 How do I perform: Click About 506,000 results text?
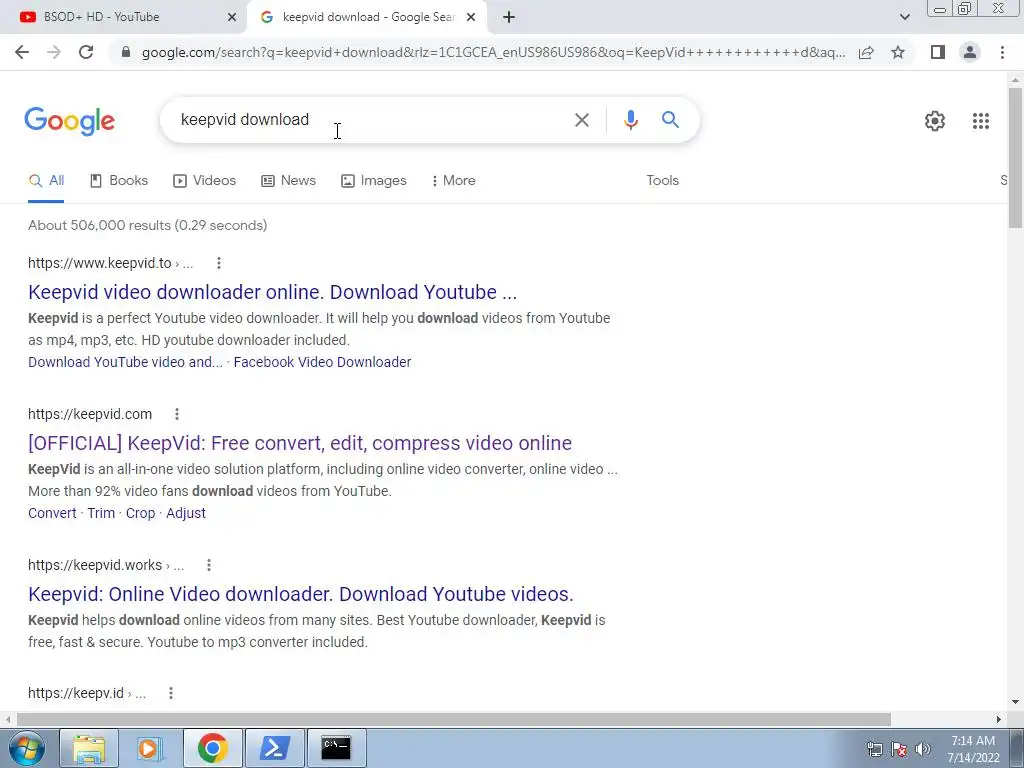pyautogui.click(x=148, y=225)
